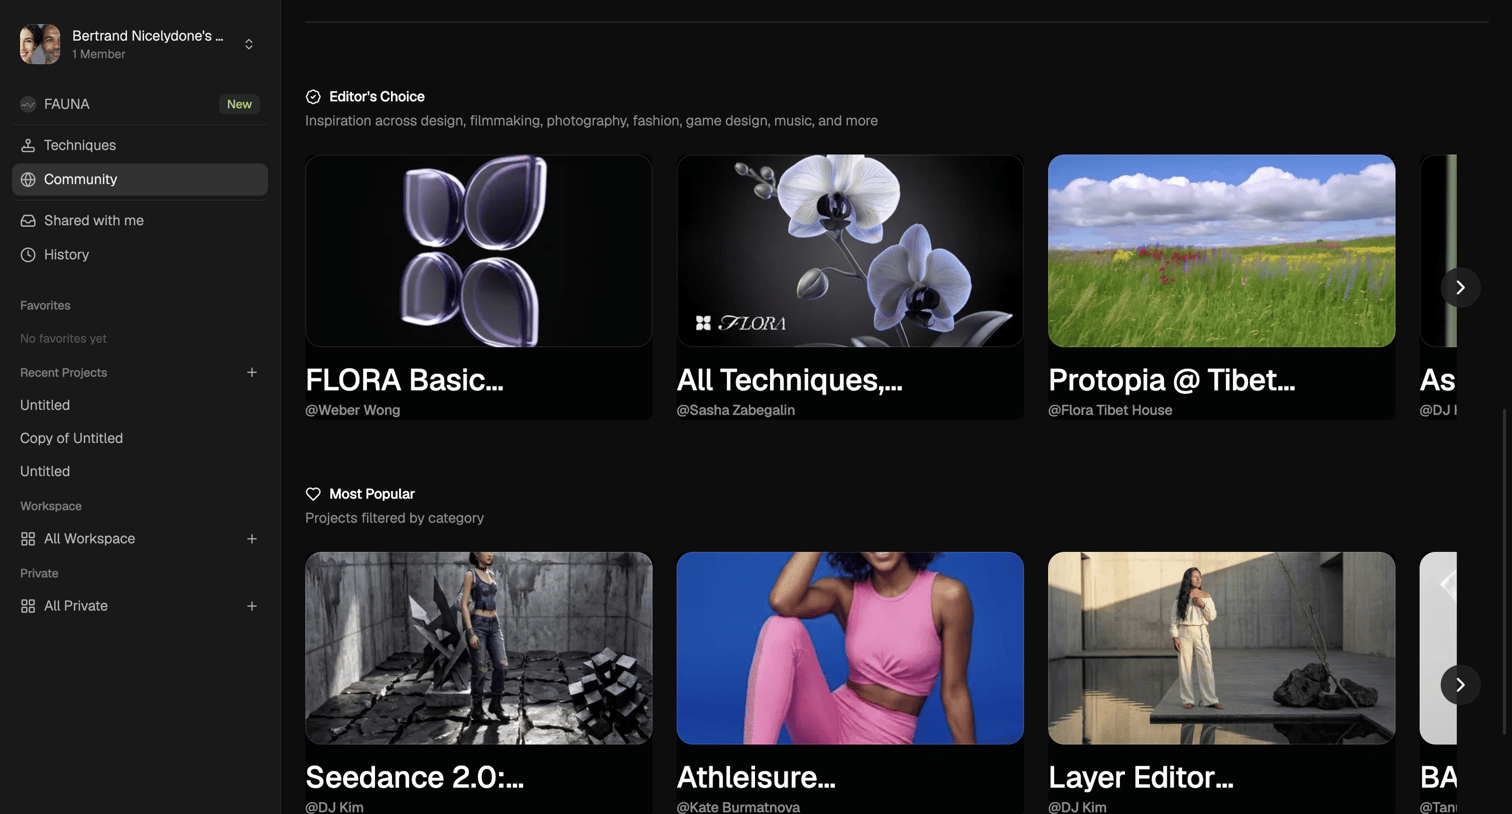The width and height of the screenshot is (1512, 814).
Task: Click the Protopia @ Tibet… title
Action: 1172,380
